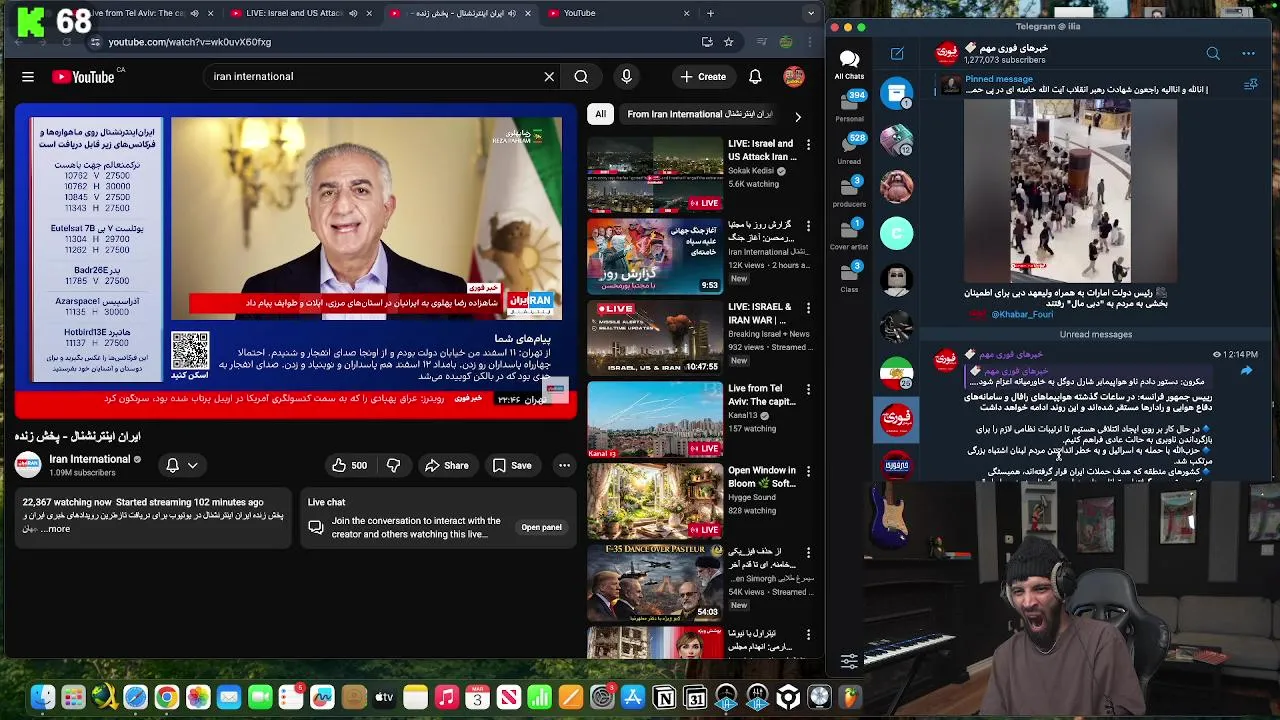Open the Iran International channel name link
1280x720 pixels.
[90, 459]
